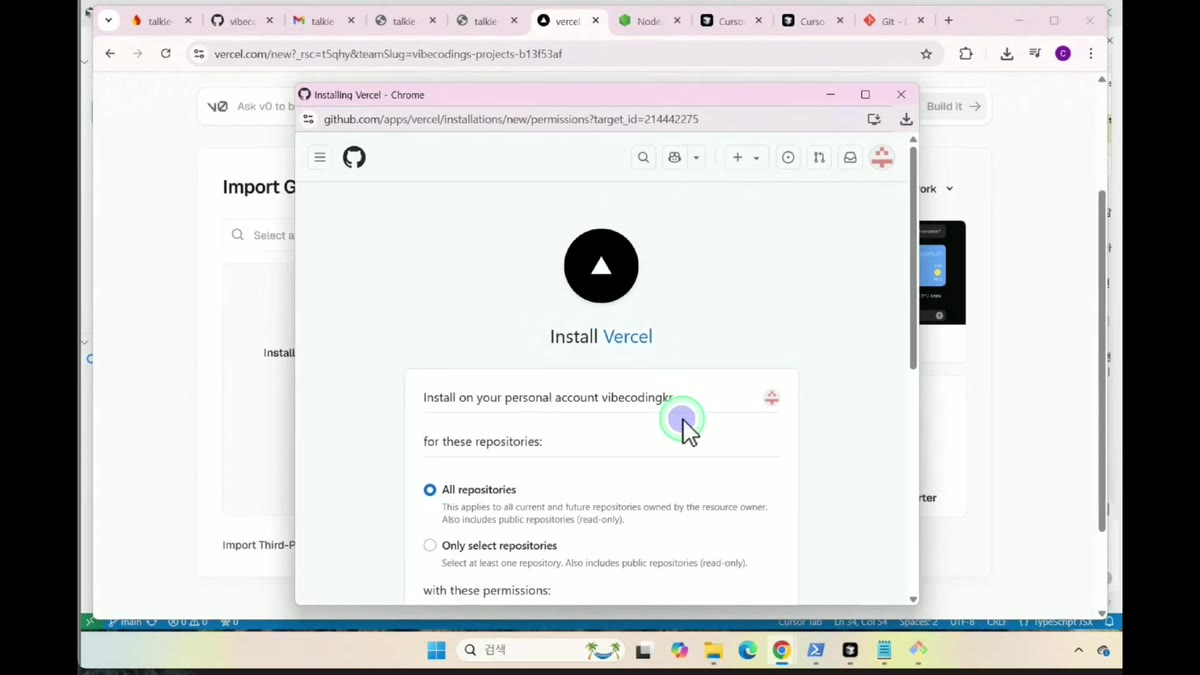Image resolution: width=1200 pixels, height=675 pixels.
Task: Open the GitHub Copilot icon
Action: click(675, 157)
